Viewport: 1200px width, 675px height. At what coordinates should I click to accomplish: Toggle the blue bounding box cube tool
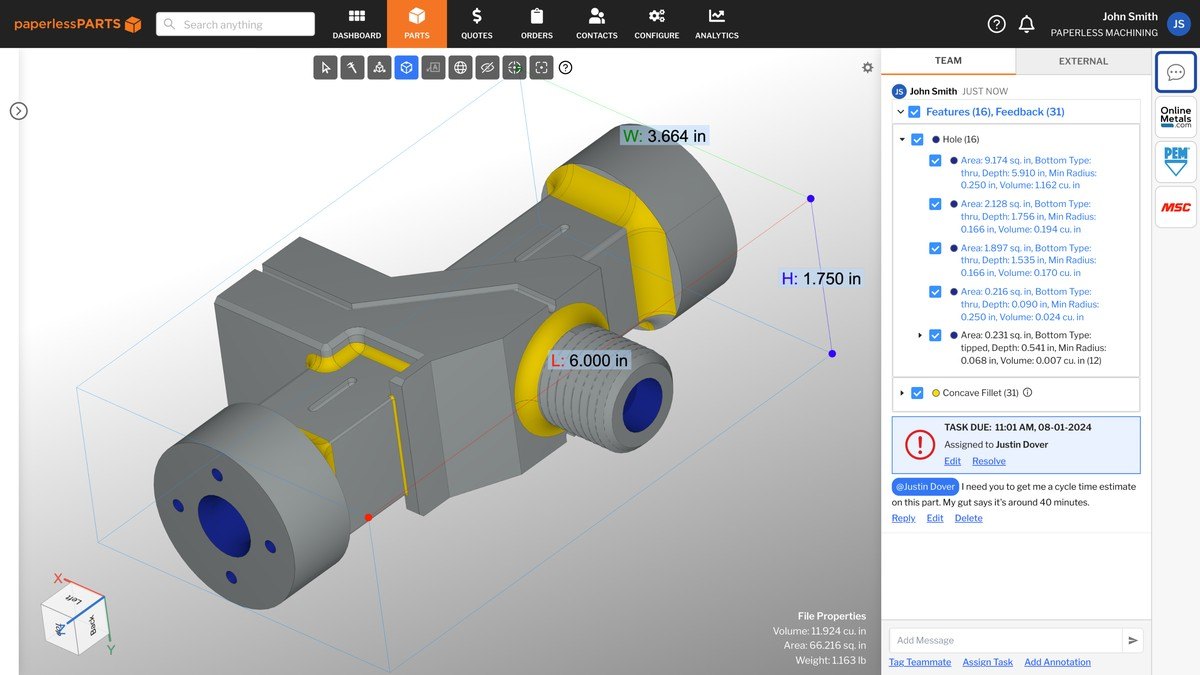coord(406,67)
